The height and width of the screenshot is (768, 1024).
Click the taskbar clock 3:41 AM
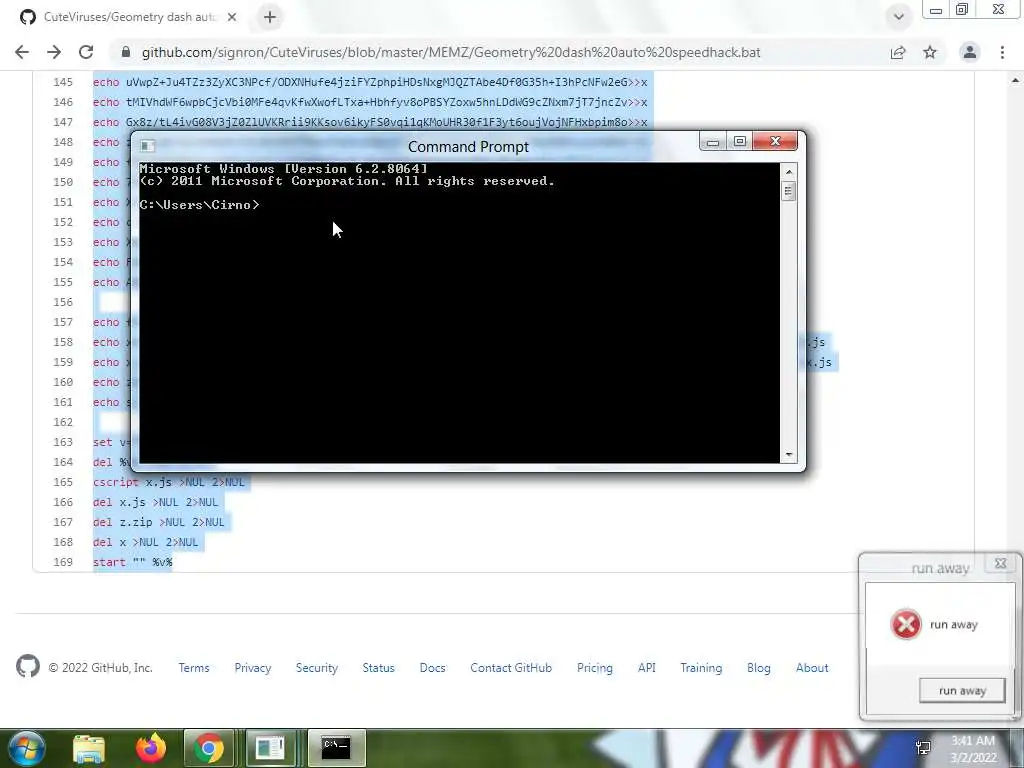973,741
